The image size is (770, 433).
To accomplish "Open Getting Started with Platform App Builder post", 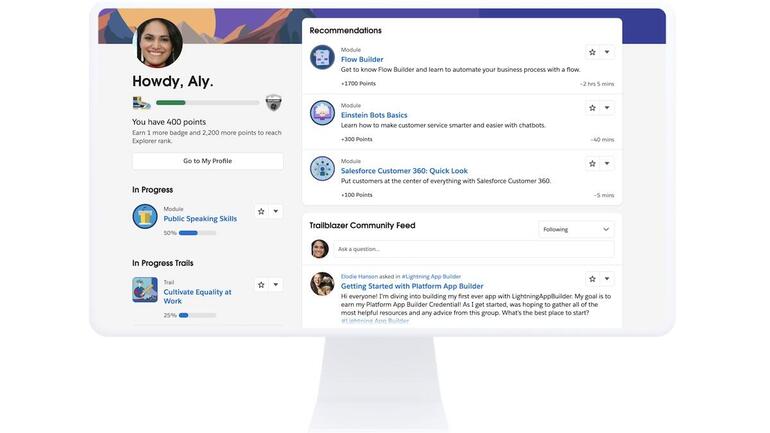I will 412,286.
